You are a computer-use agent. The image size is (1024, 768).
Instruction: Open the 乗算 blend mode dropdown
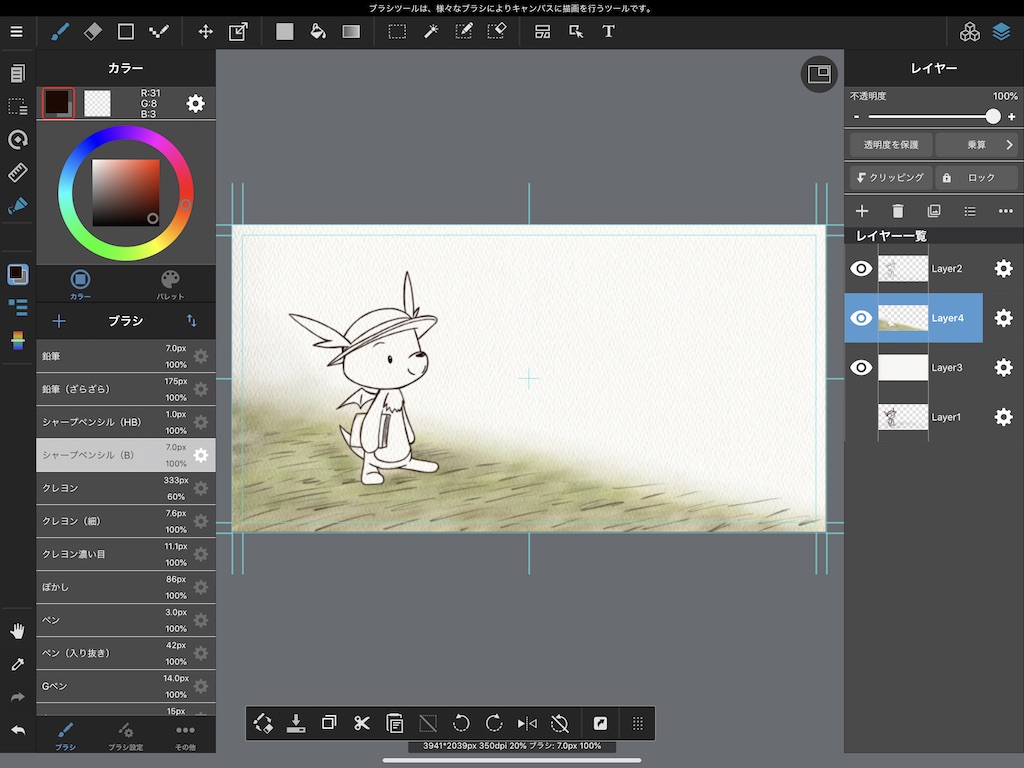[x=977, y=145]
